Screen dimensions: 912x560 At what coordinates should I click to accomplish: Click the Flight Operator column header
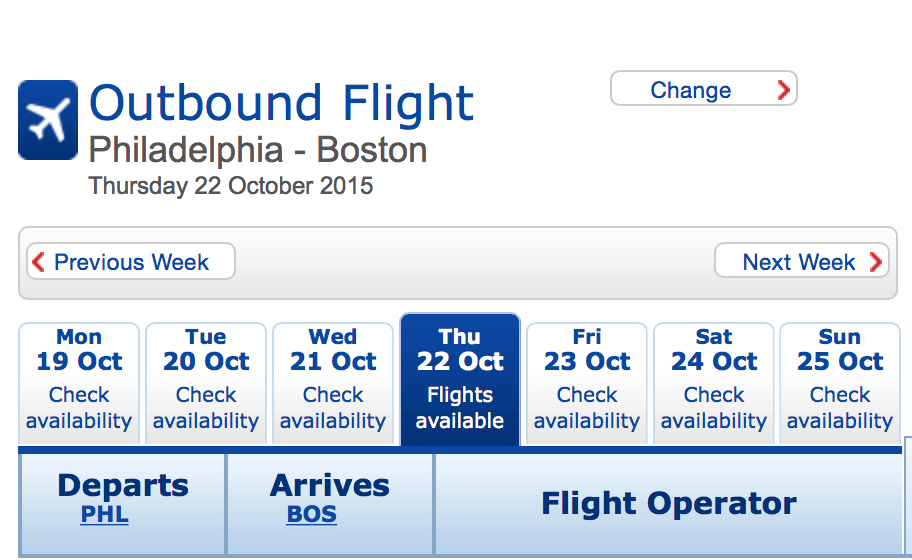point(668,504)
